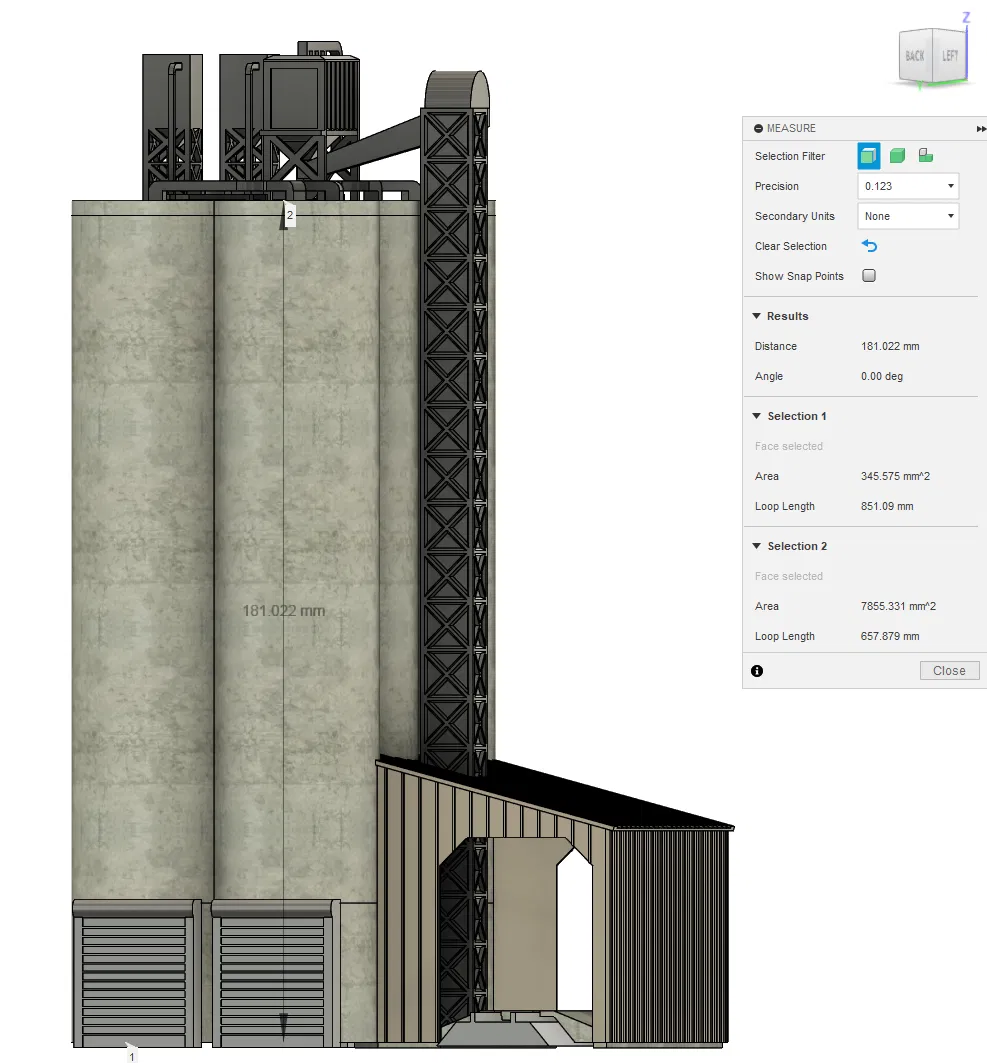Viewport: 987px width, 1063px height.
Task: Click the Z axis label on ViewCube
Action: (966, 18)
